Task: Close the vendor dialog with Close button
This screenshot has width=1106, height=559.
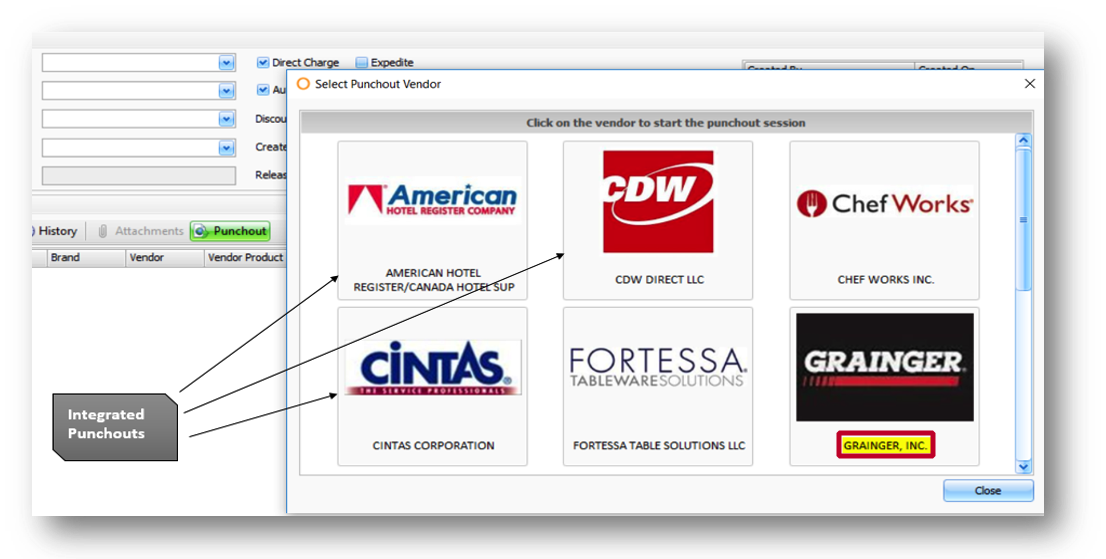Action: [988, 491]
